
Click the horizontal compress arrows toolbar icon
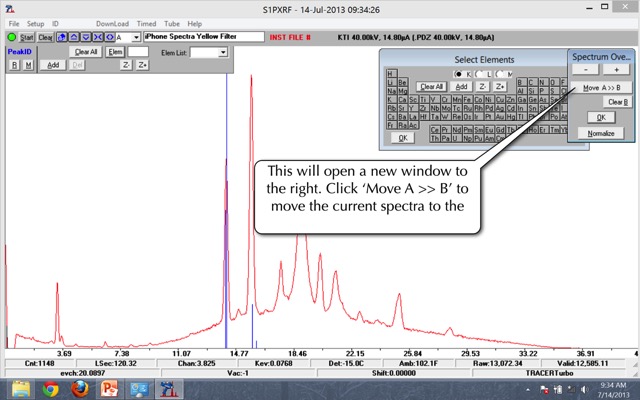pyautogui.click(x=98, y=37)
